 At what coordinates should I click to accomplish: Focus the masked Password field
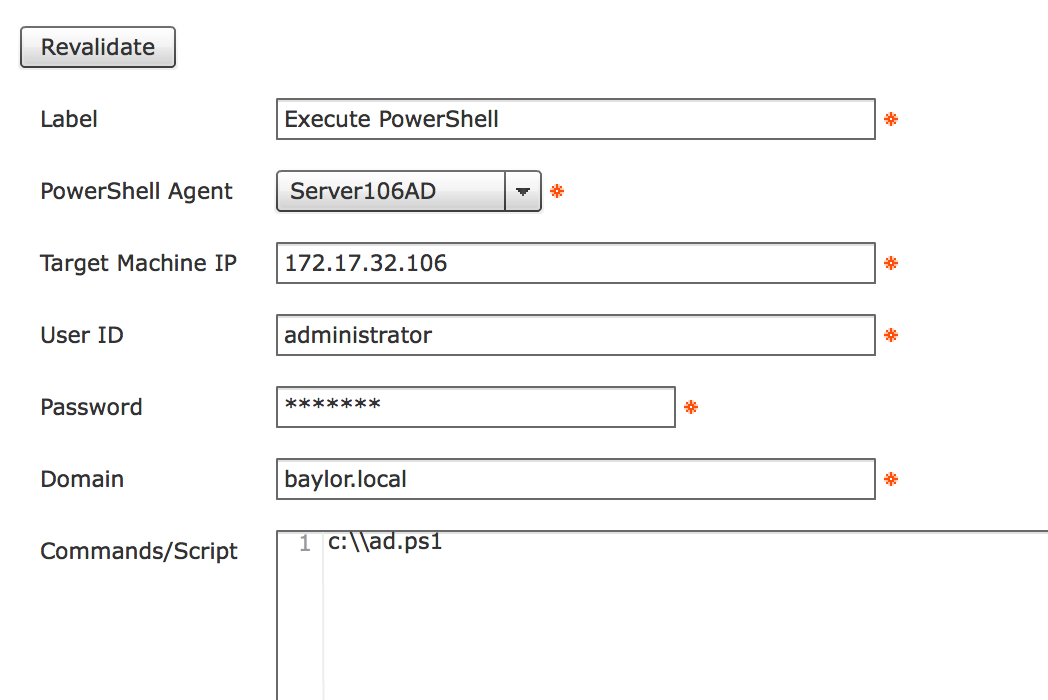click(476, 406)
